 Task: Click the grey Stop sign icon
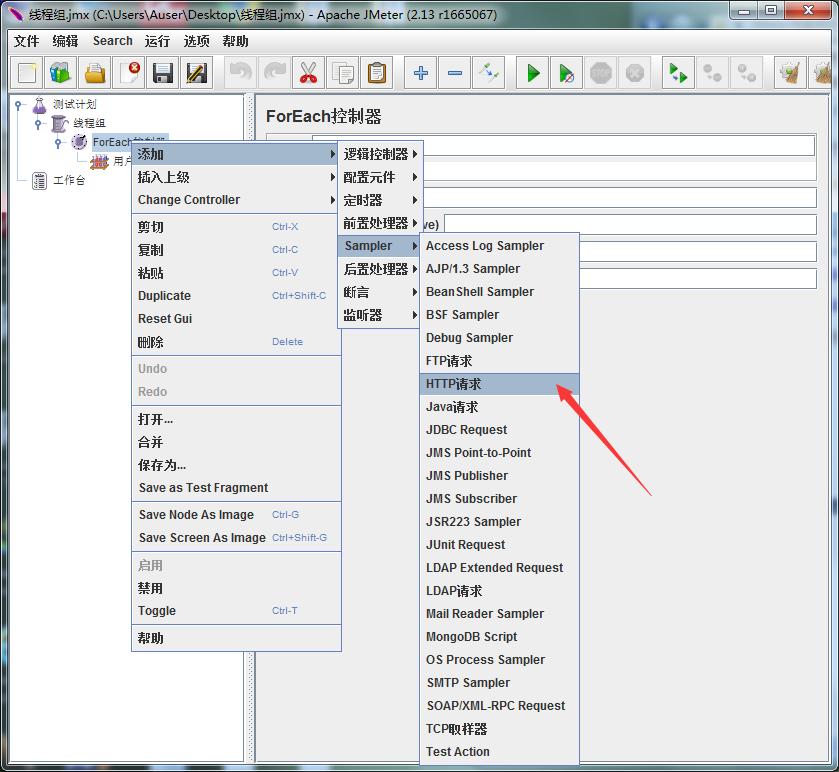[600, 73]
